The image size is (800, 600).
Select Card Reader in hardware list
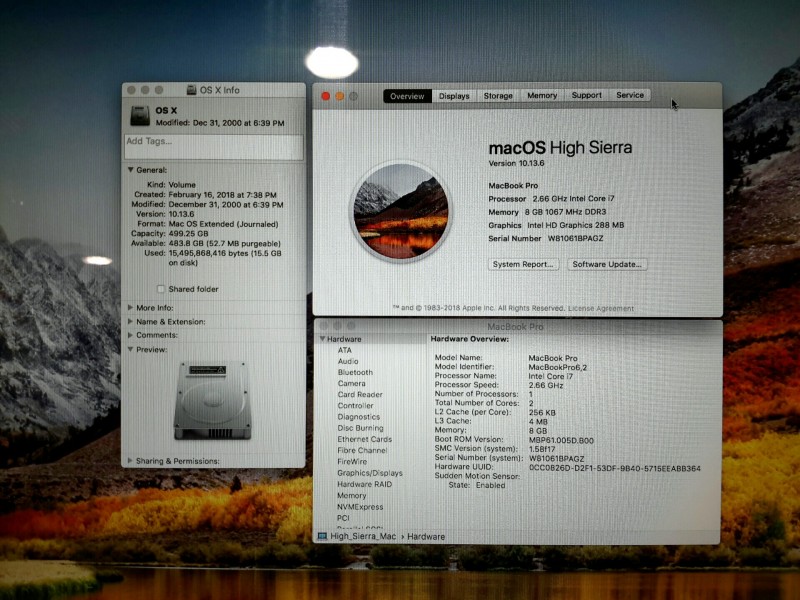click(360, 394)
